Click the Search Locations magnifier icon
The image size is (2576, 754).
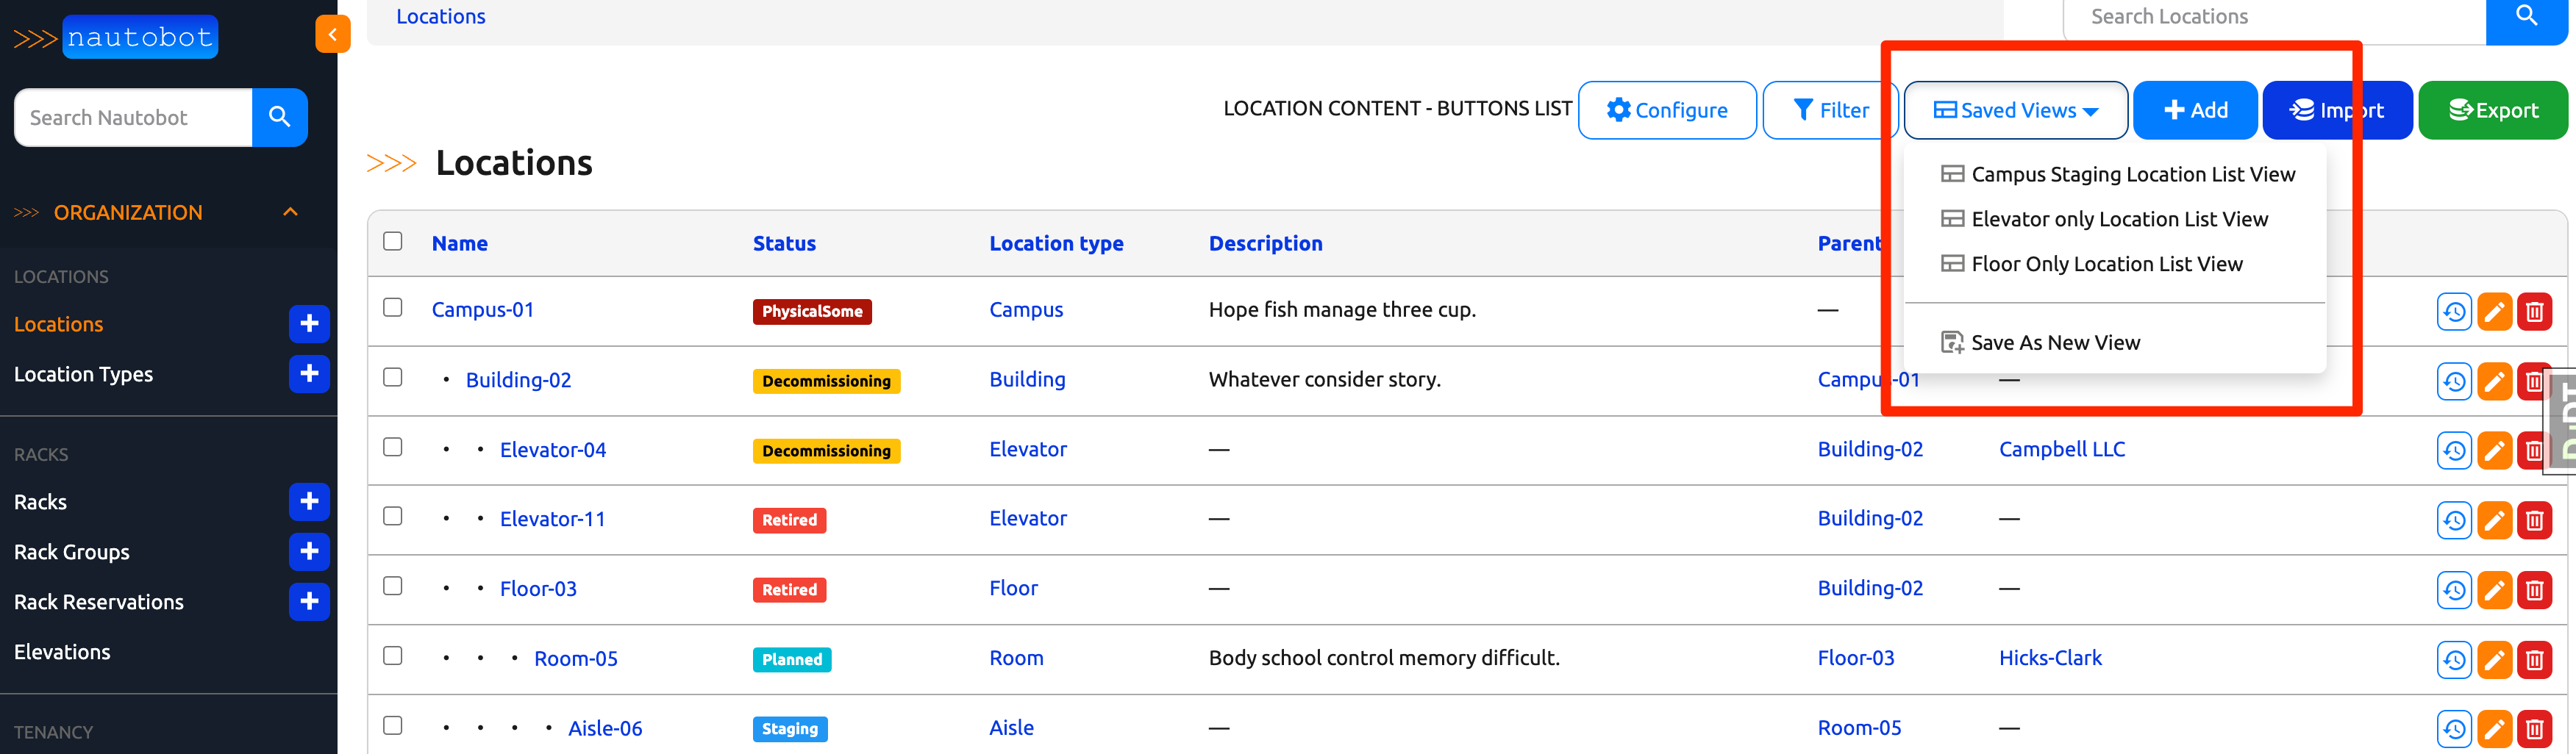(2526, 15)
